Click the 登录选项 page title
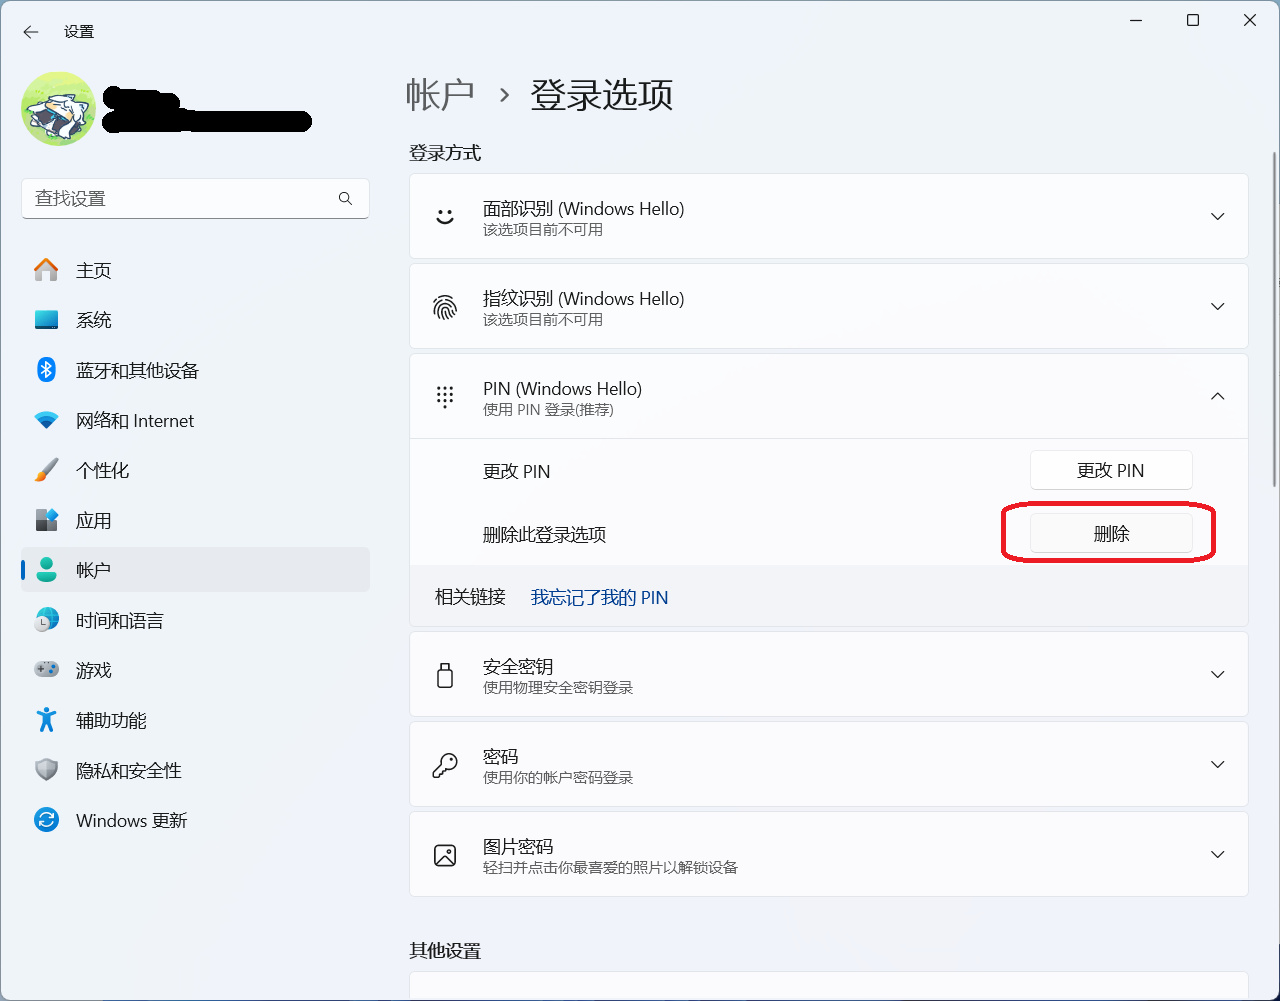Image resolution: width=1280 pixels, height=1001 pixels. pyautogui.click(x=601, y=95)
